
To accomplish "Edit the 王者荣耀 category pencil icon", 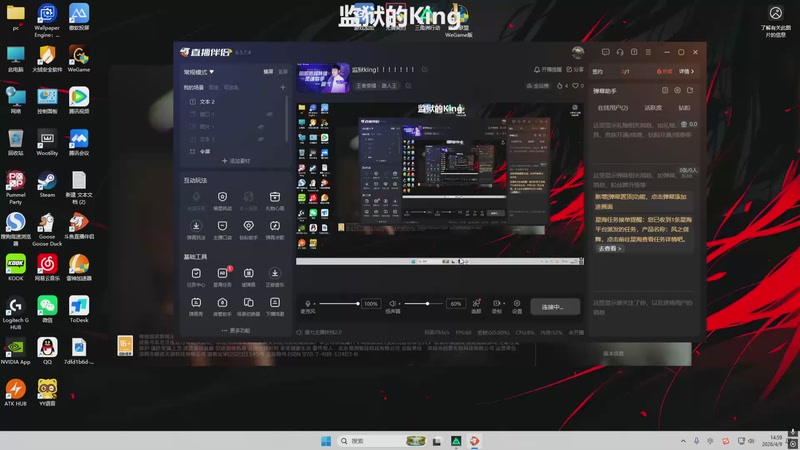I will click(x=408, y=86).
